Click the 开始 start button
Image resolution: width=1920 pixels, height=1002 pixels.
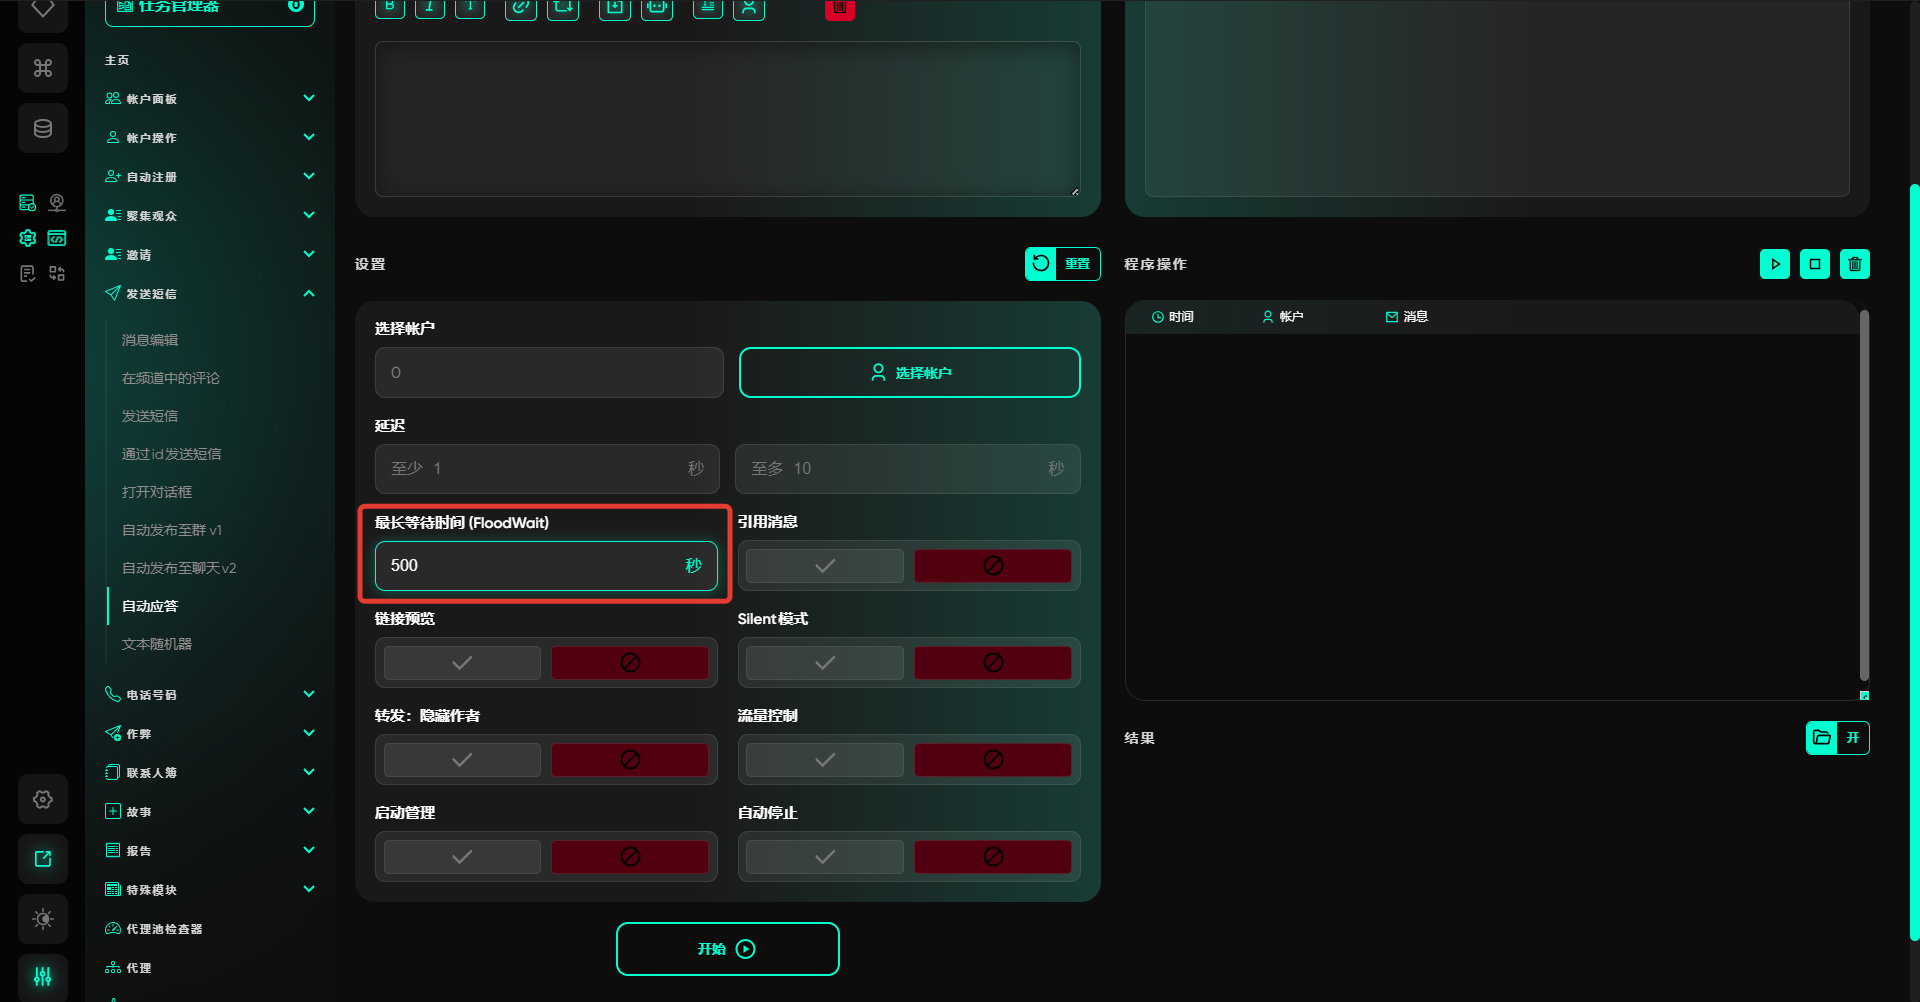tap(727, 949)
